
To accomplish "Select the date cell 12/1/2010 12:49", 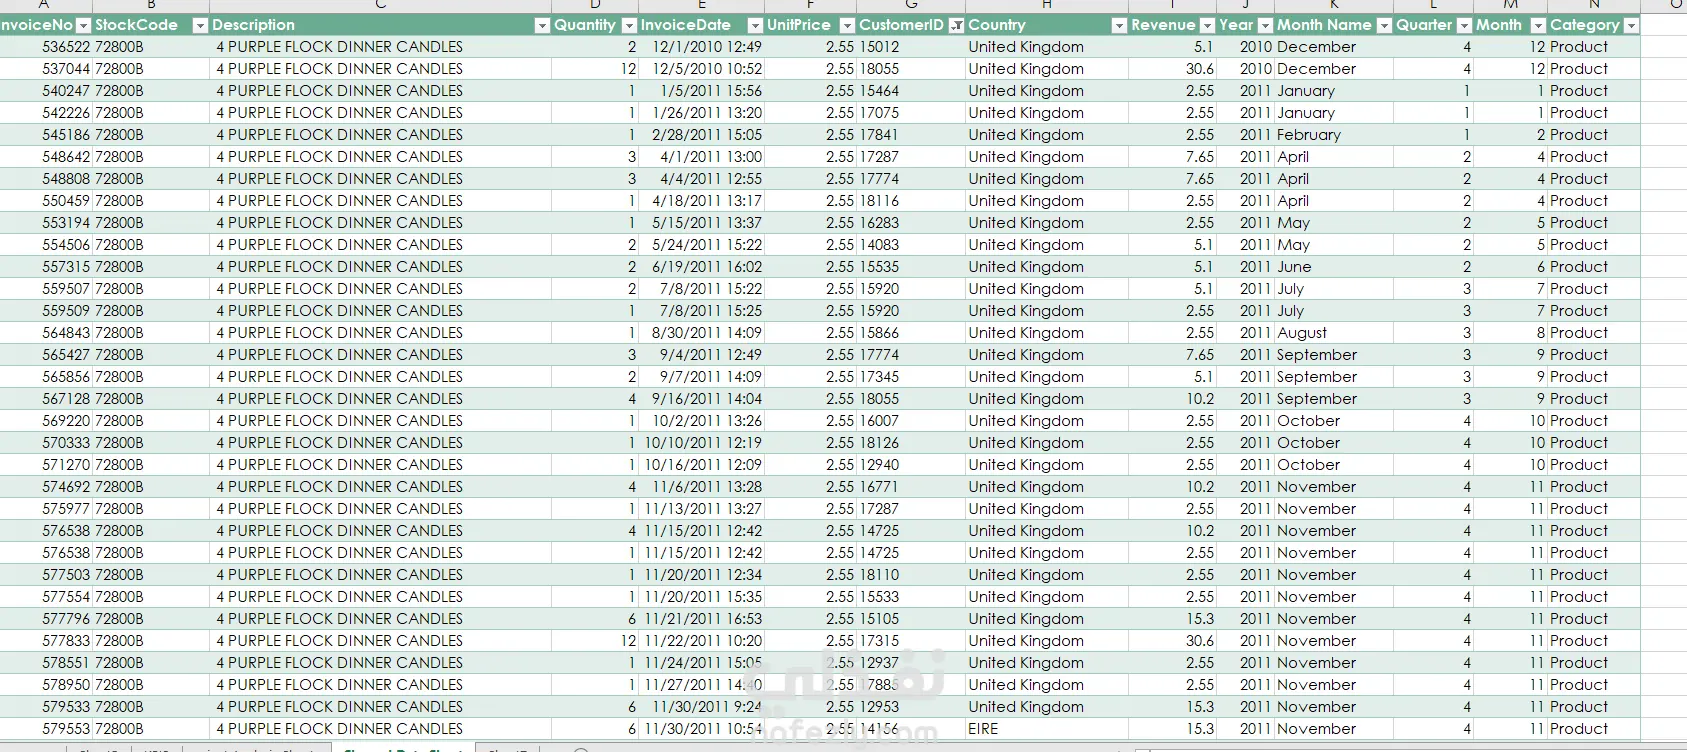I will 702,47.
